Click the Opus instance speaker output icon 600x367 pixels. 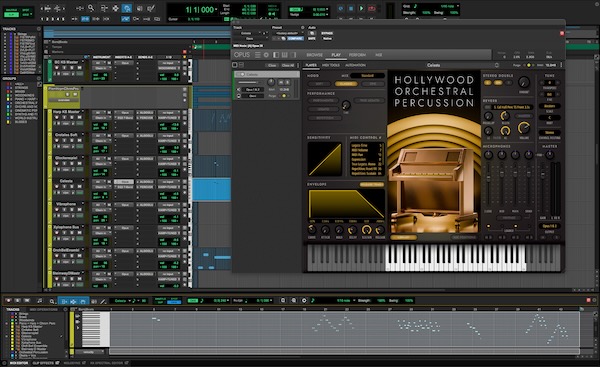coord(239,90)
